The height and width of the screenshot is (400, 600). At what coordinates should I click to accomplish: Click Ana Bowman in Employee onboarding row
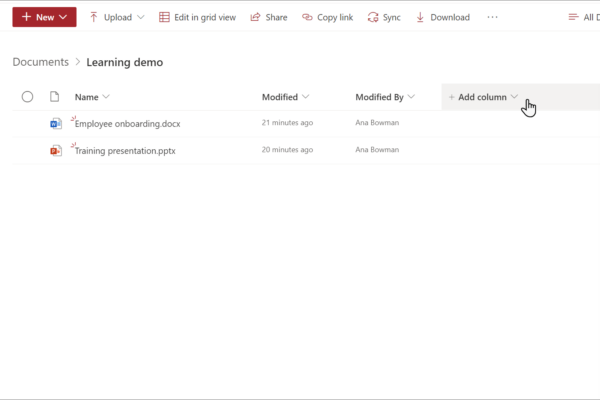(x=377, y=122)
